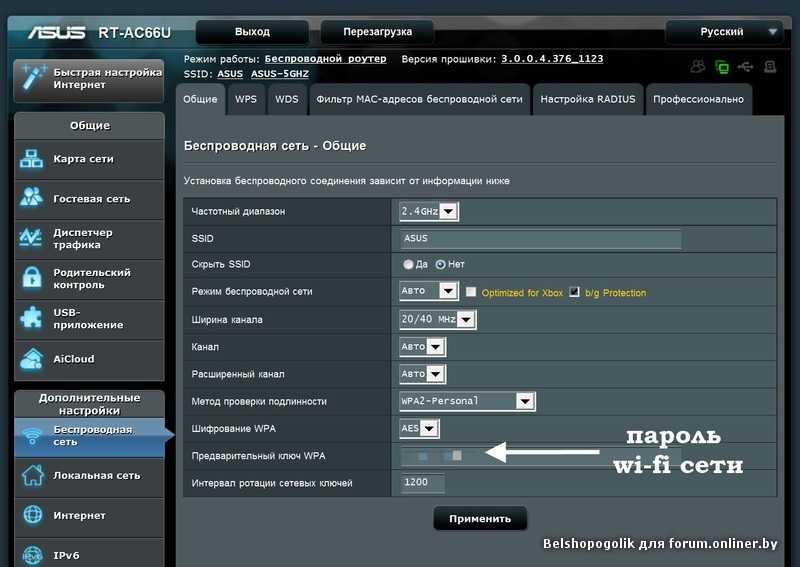Screen dimensions: 800x567
Task: Click the Применить apply button
Action: click(x=480, y=519)
